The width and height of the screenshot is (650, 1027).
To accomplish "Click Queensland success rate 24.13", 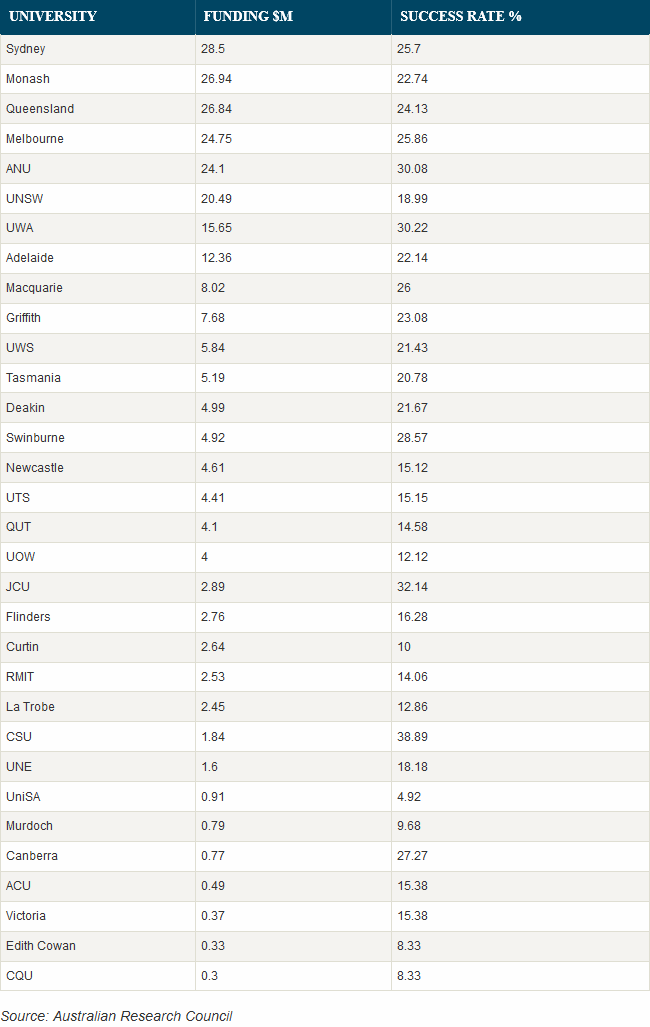I will [412, 109].
